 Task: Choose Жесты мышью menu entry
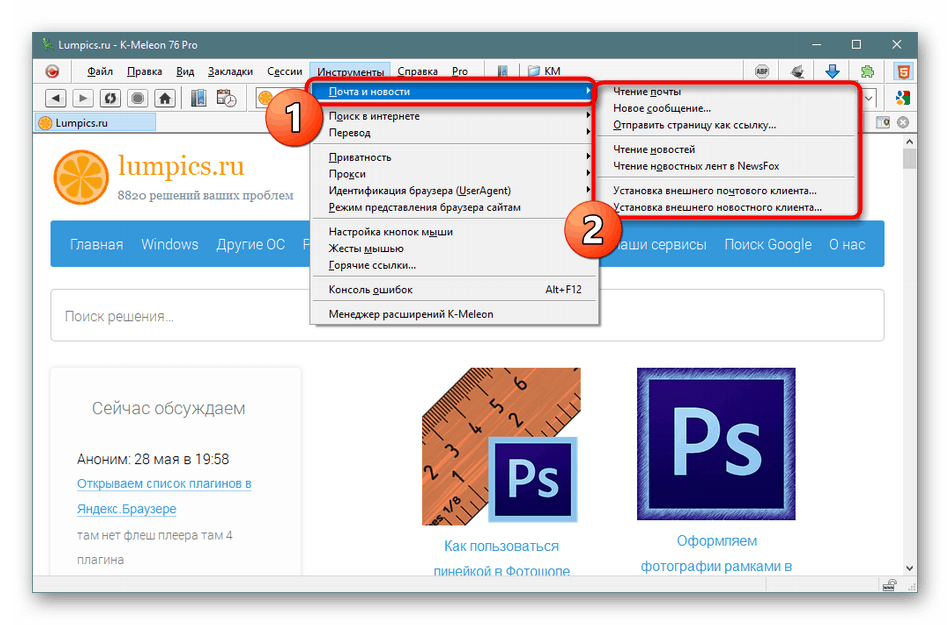[453, 248]
